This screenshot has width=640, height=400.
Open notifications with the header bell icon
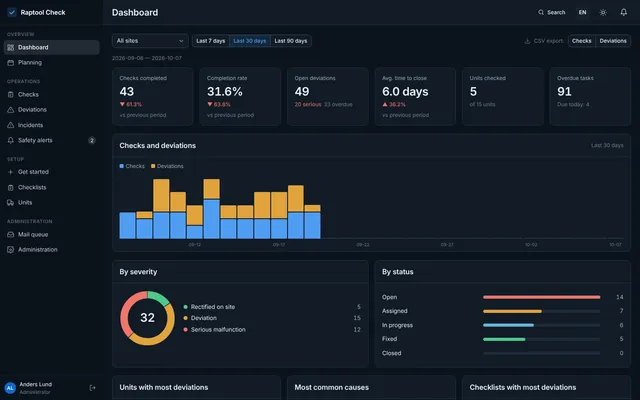[x=624, y=12]
